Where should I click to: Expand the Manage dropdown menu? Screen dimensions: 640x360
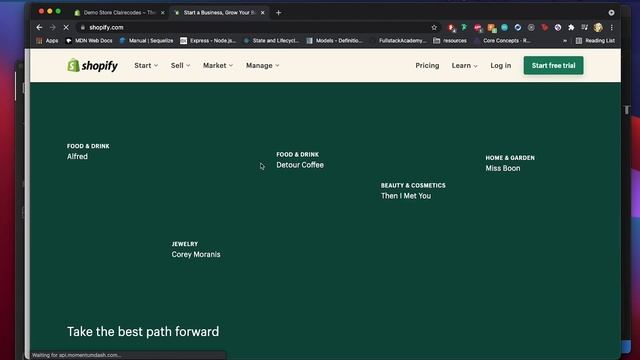pyautogui.click(x=262, y=65)
